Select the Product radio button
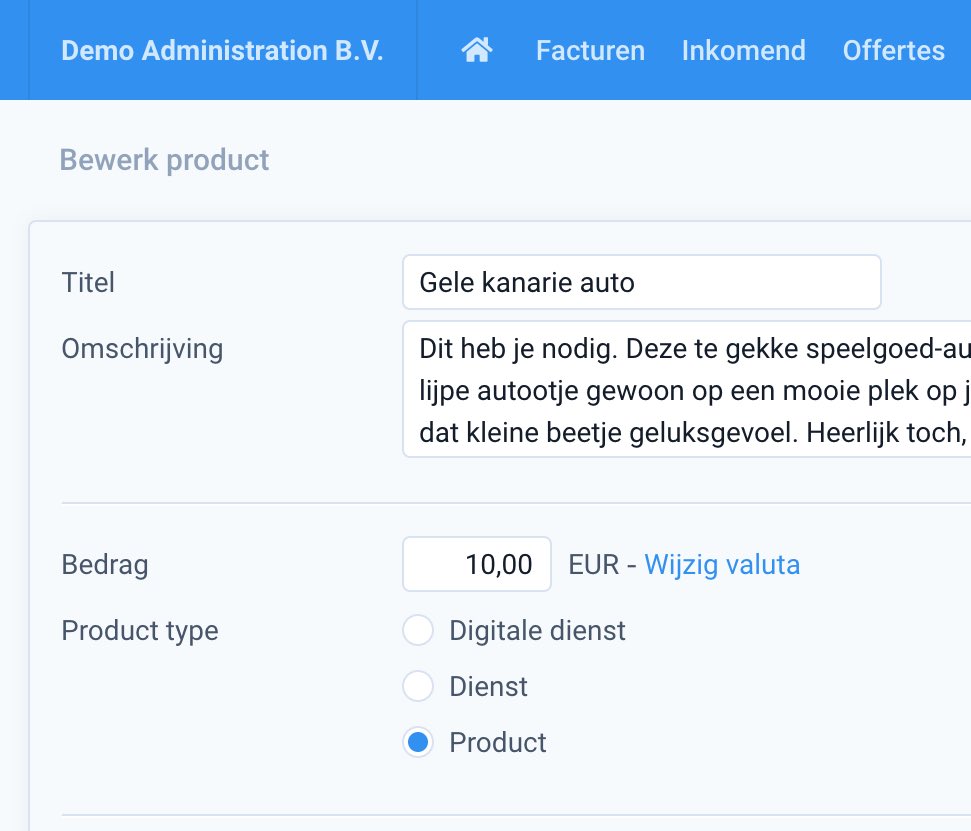971x831 pixels. 418,742
